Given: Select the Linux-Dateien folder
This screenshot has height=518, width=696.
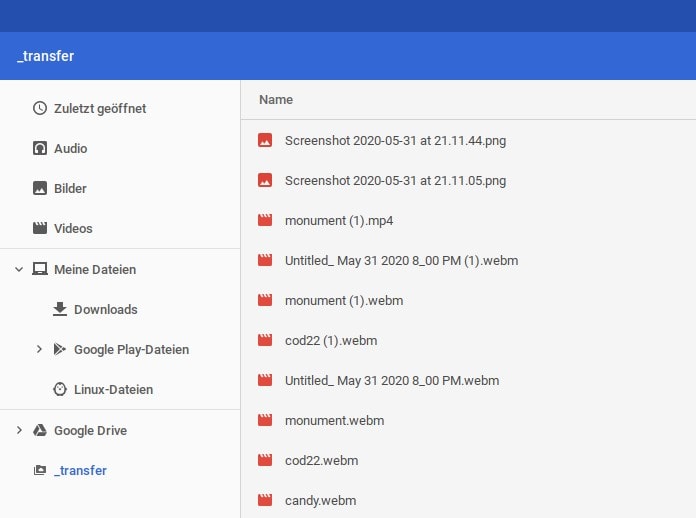Looking at the screenshot, I should 113,389.
